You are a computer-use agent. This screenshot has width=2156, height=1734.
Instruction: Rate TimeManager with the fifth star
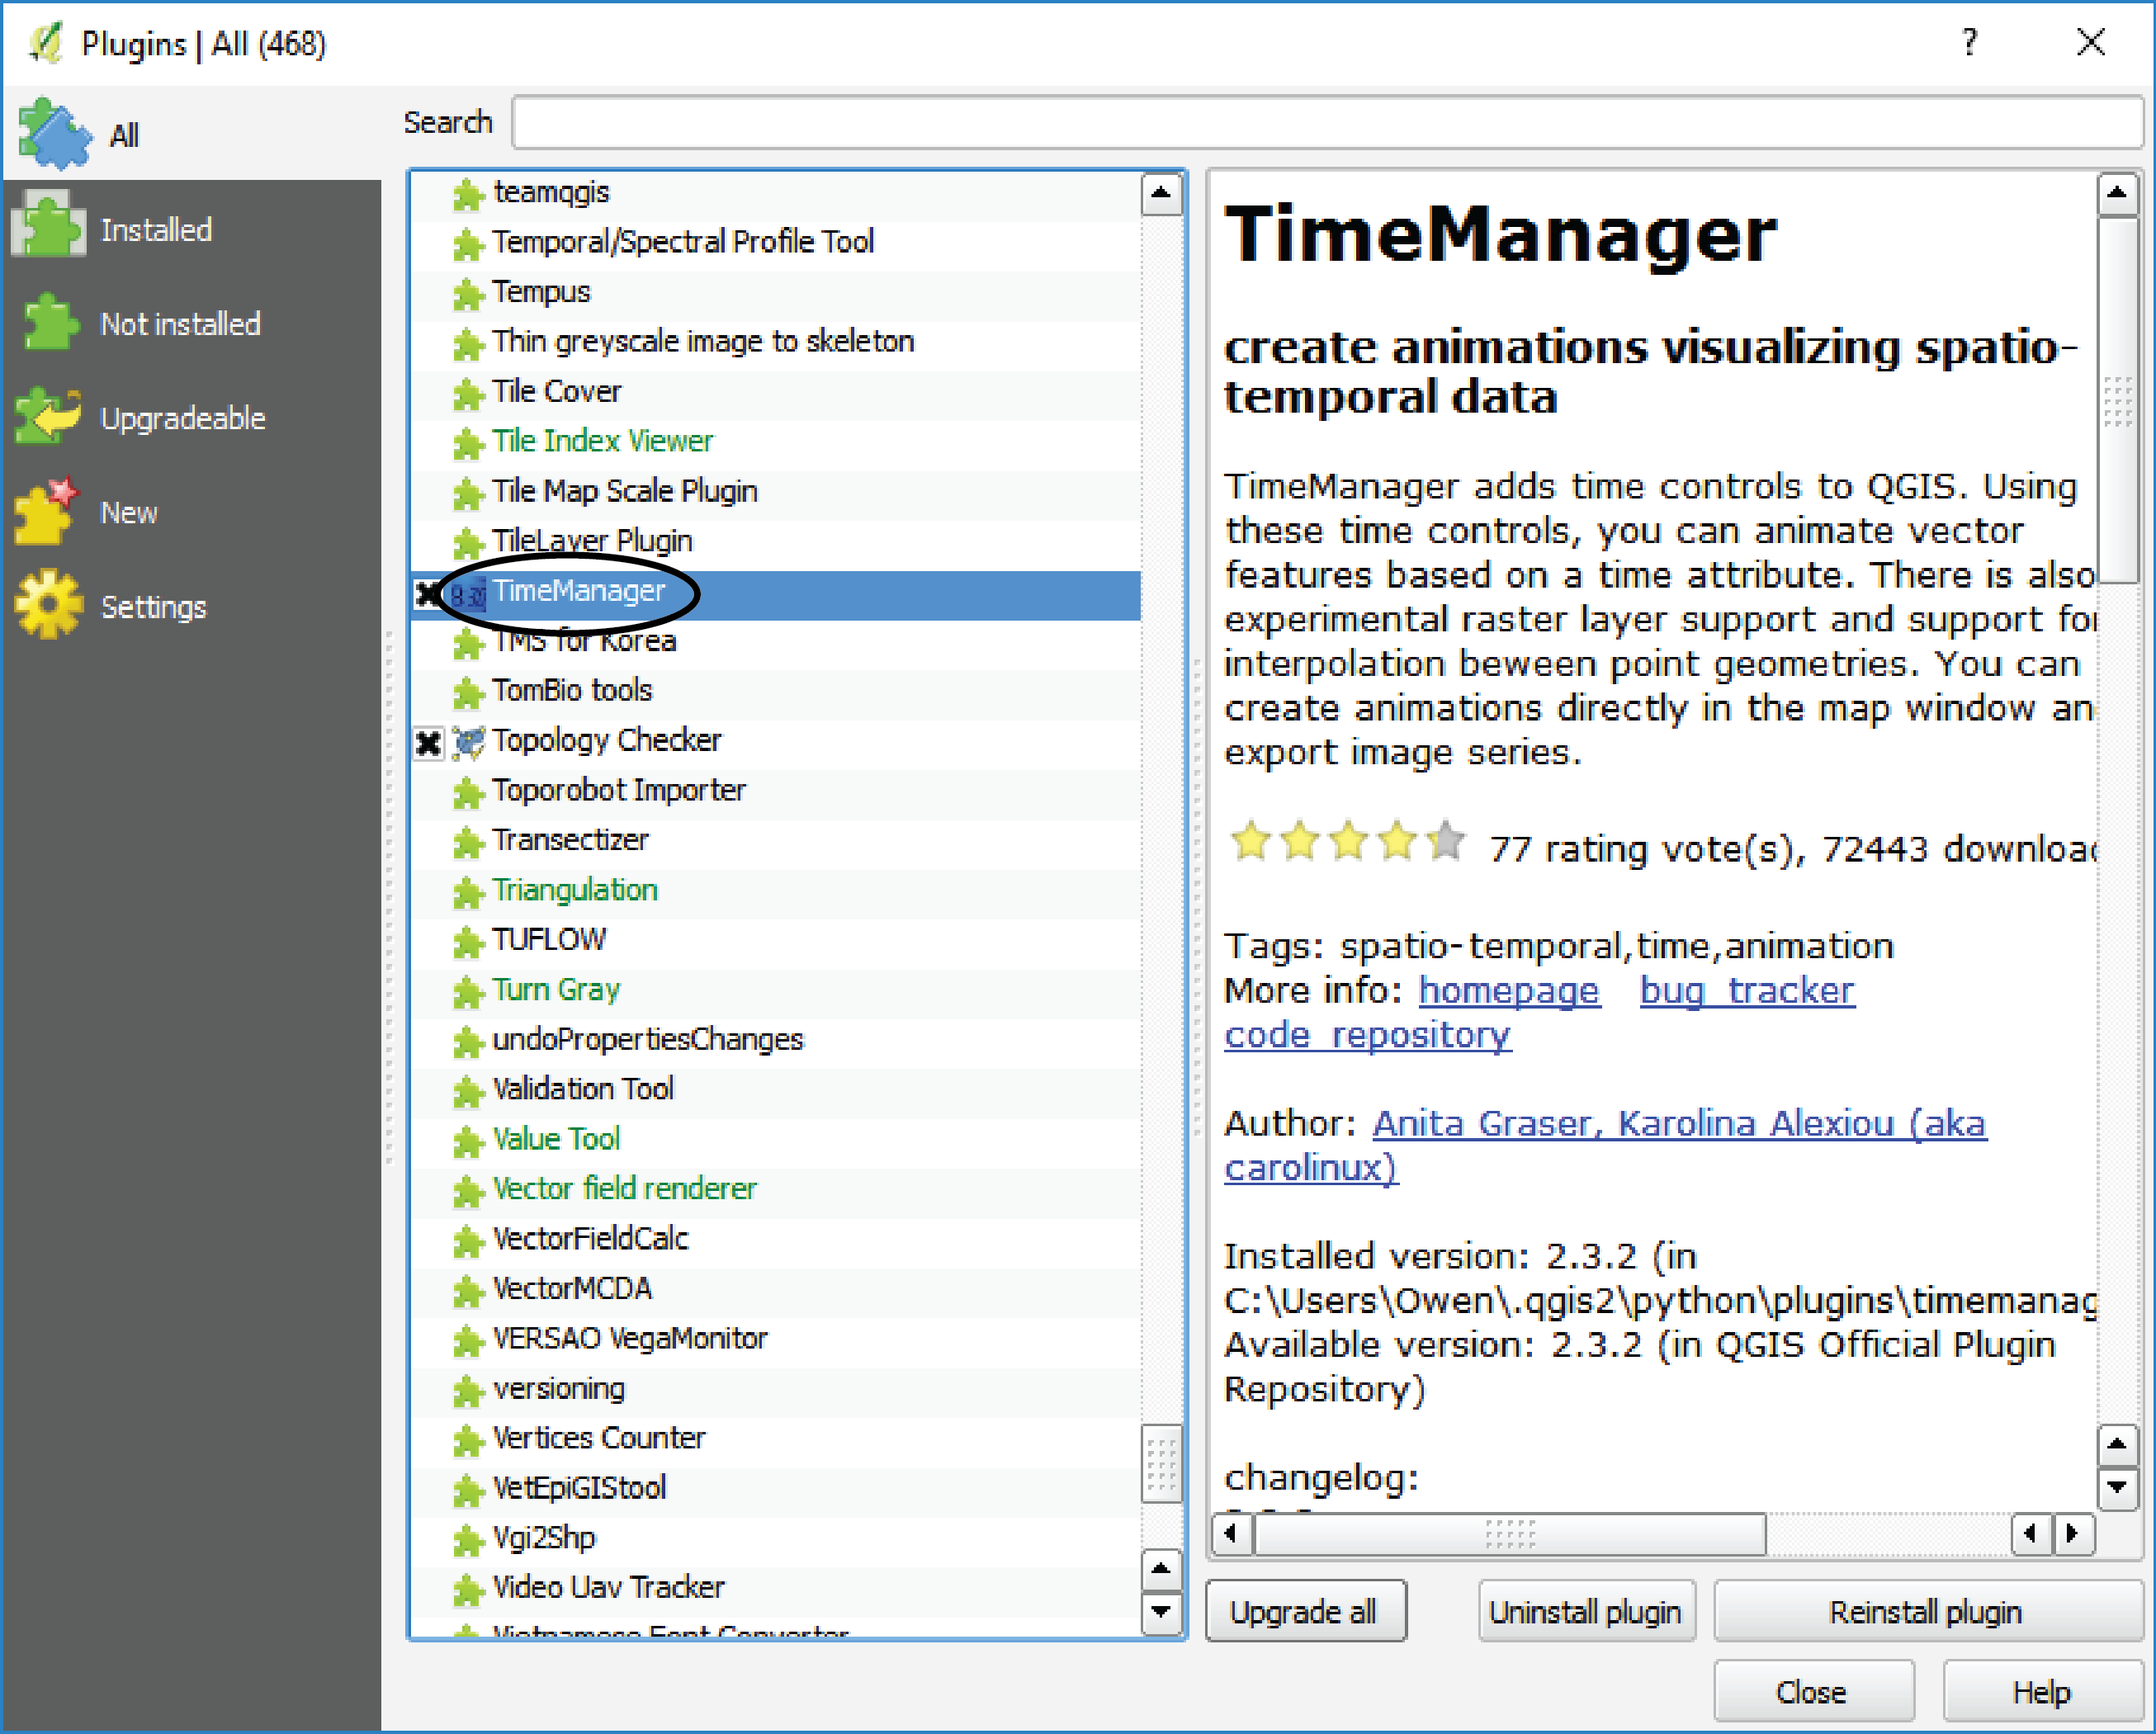1445,841
